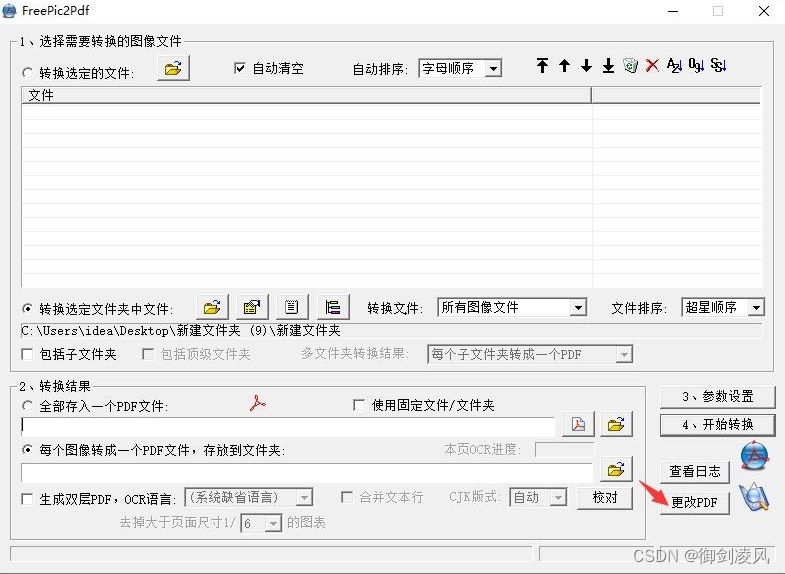This screenshot has height=574, width=785.
Task: Click single PDF output path field
Action: [288, 425]
